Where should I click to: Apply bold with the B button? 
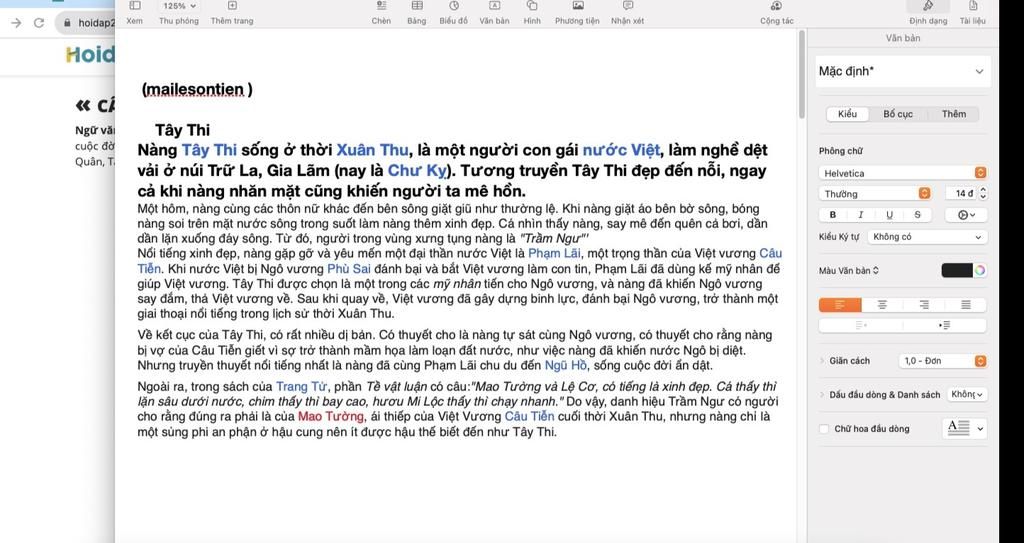833,214
